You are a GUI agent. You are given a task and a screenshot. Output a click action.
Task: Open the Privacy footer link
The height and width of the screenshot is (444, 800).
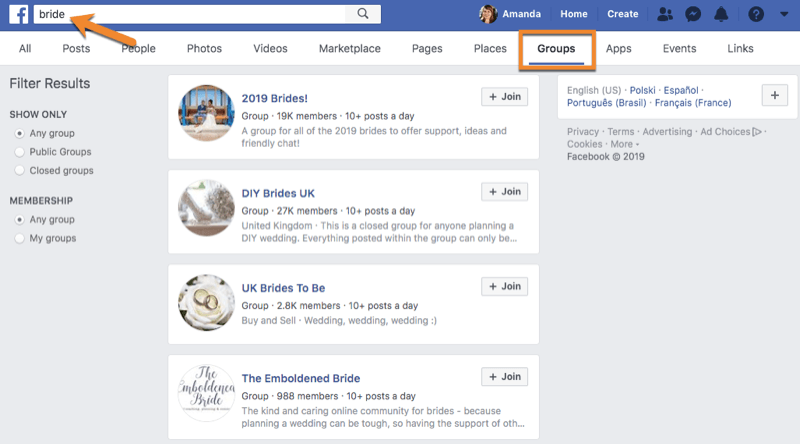583,132
